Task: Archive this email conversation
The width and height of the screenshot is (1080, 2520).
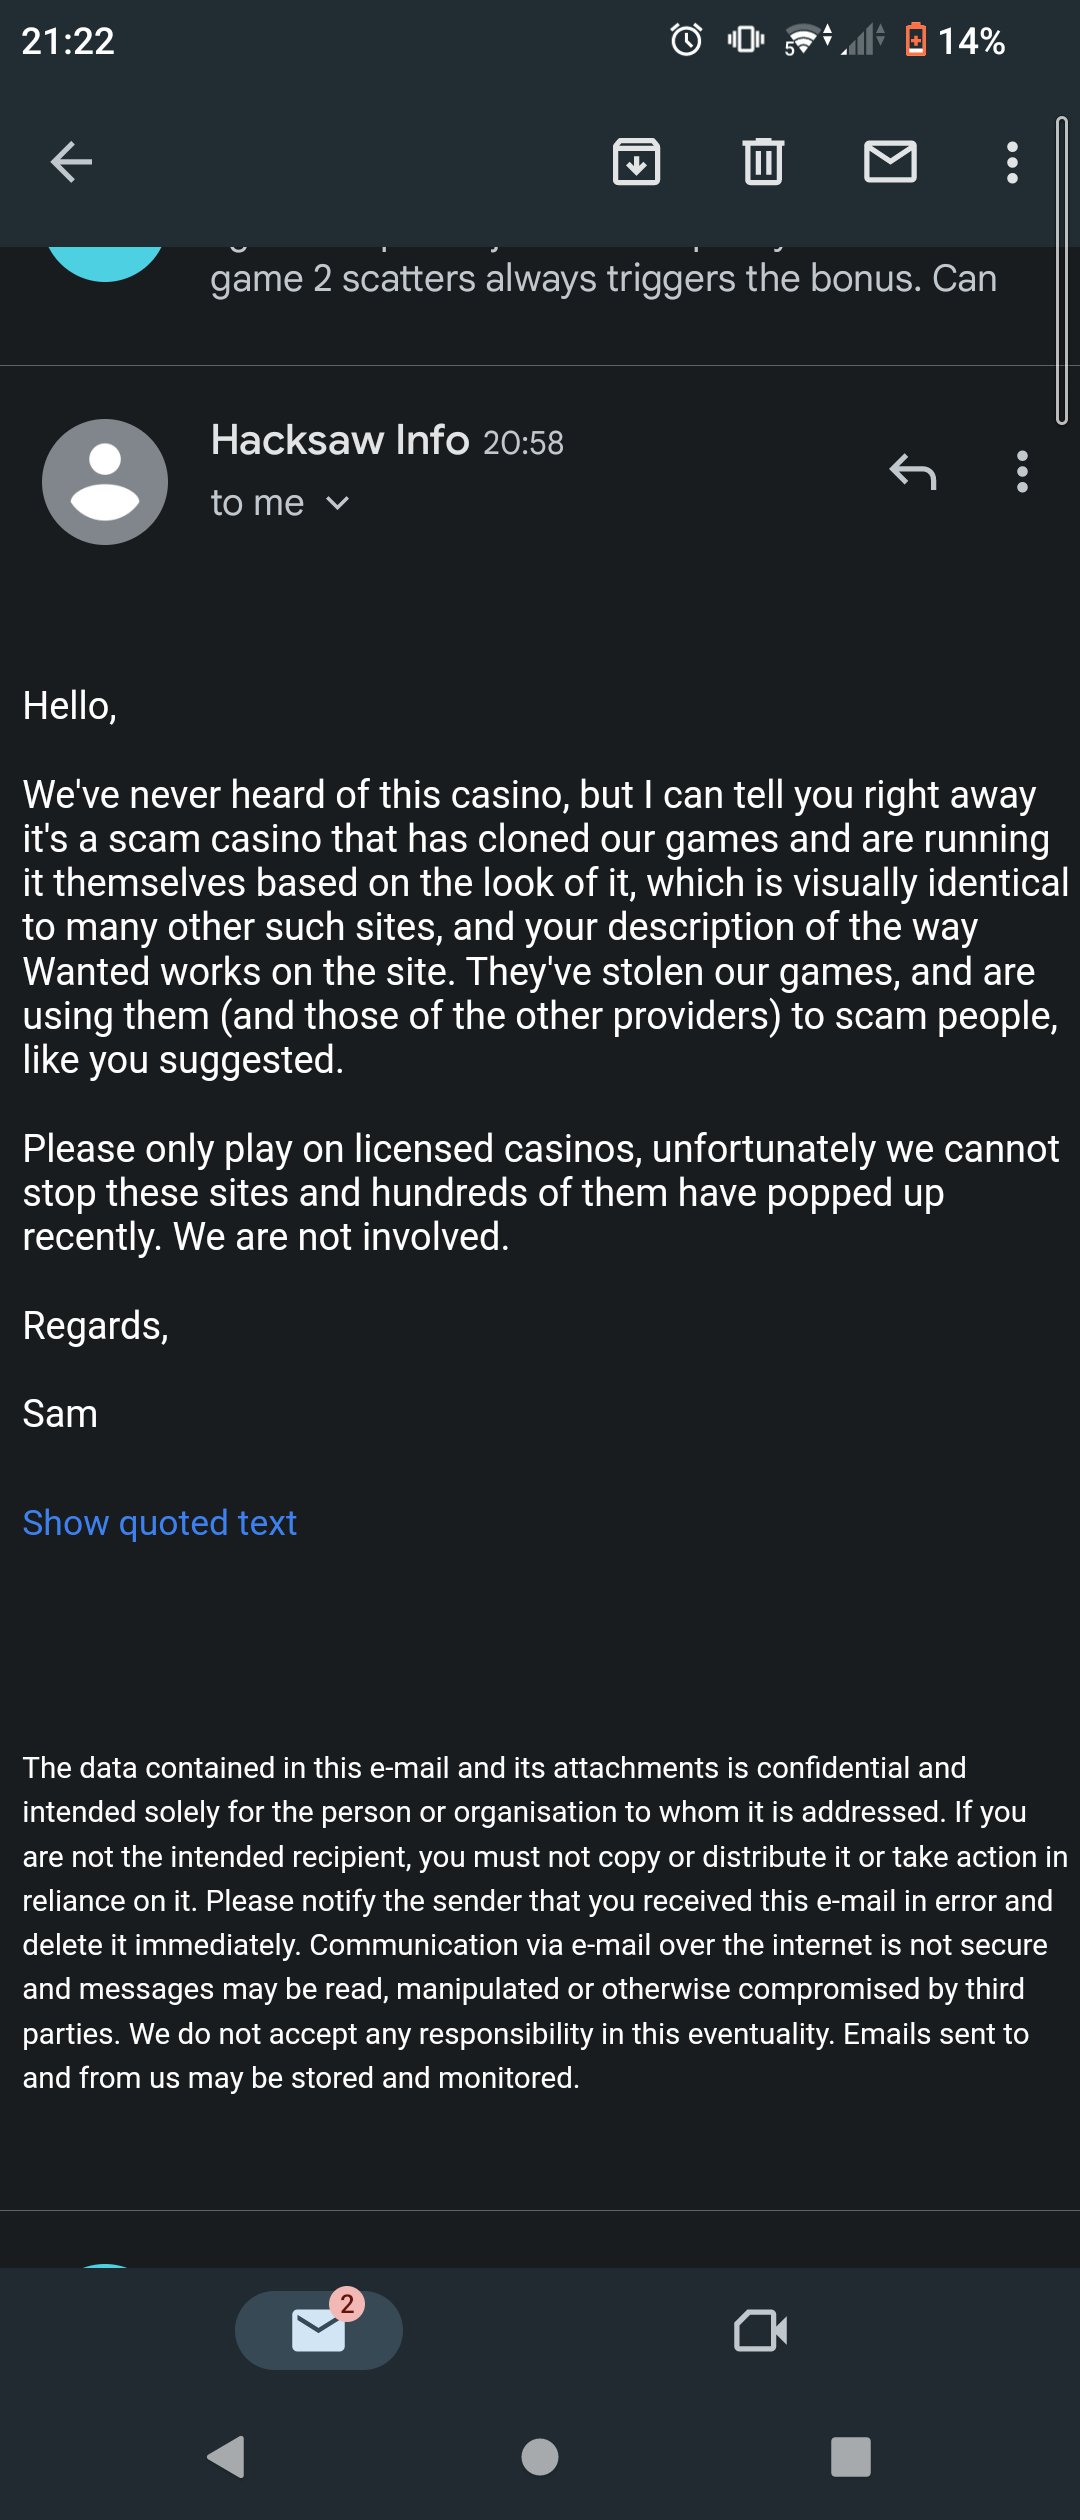Action: [x=636, y=162]
